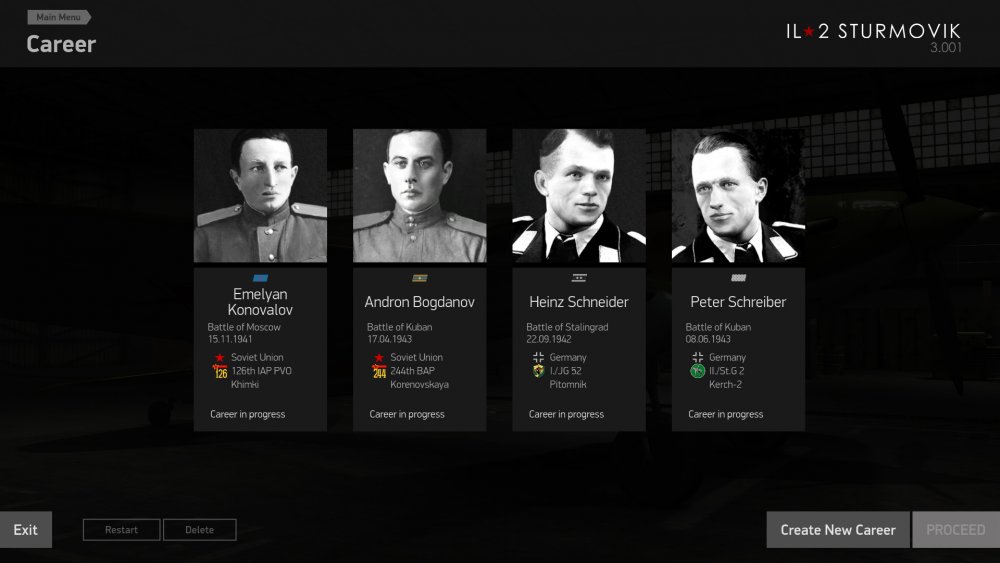Select Andron Bogdanov's pilot portrait
The image size is (1000, 563).
420,196
